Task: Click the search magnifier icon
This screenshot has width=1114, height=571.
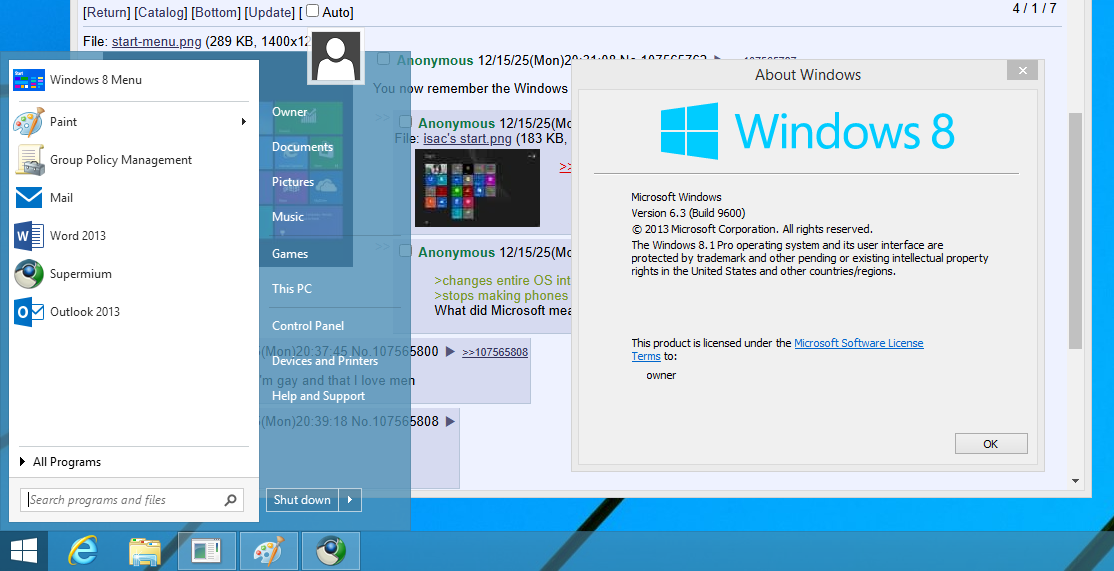Action: [230, 500]
